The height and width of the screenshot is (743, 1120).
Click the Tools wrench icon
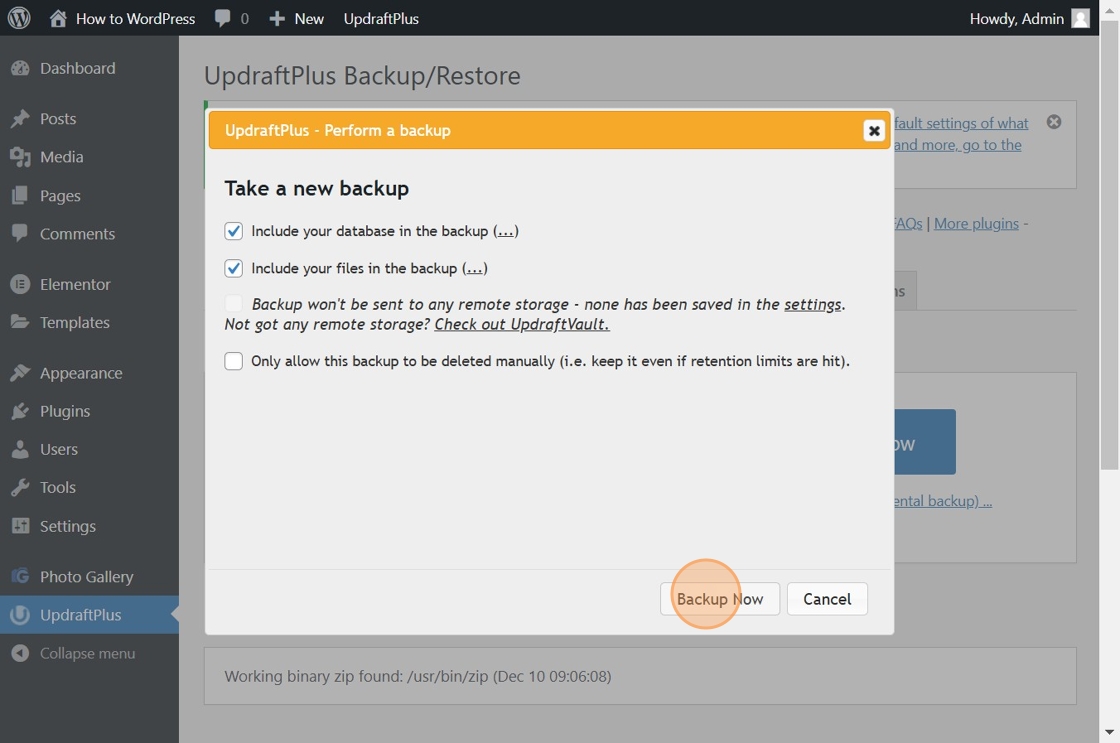20,488
